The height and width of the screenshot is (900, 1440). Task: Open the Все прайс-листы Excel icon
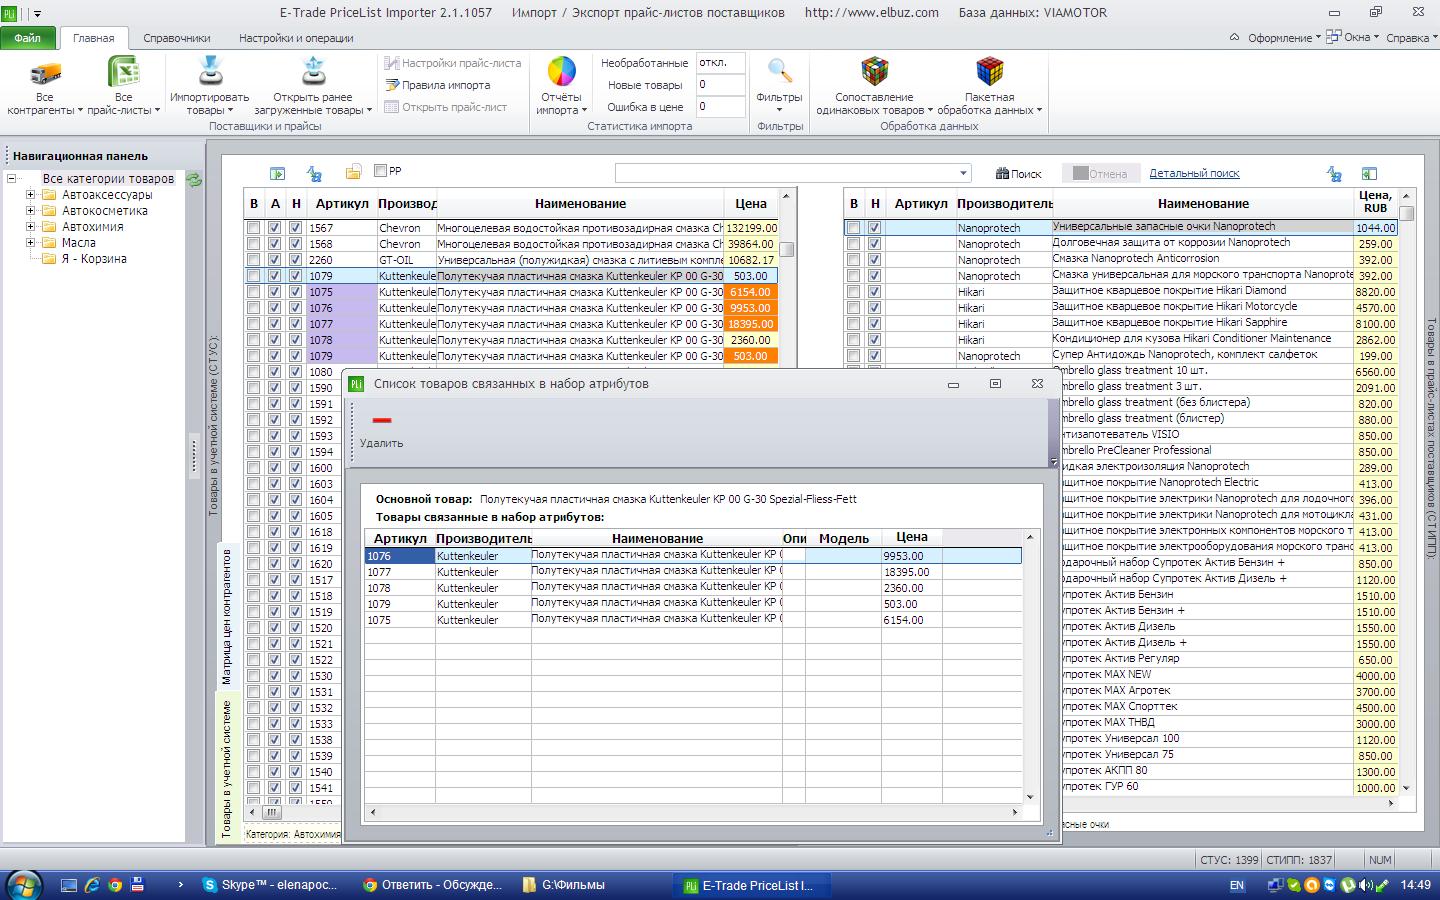click(x=123, y=72)
